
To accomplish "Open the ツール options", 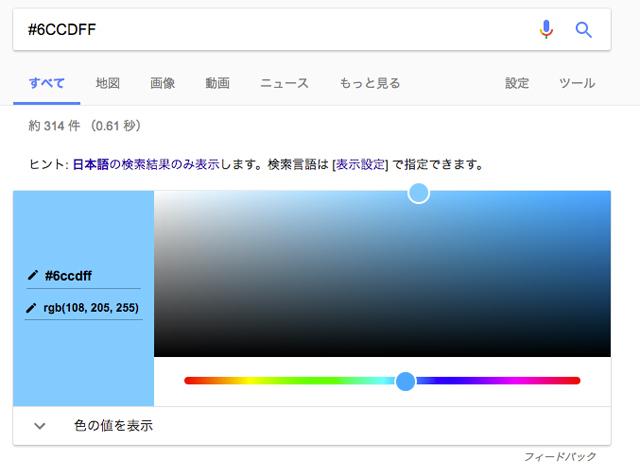I will (x=577, y=83).
